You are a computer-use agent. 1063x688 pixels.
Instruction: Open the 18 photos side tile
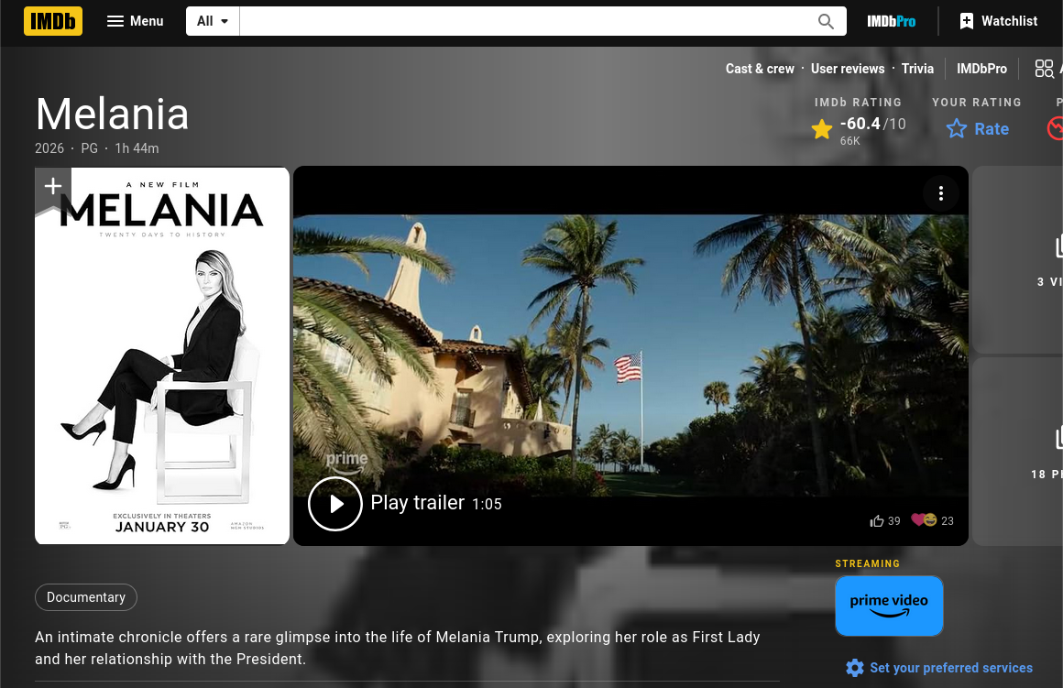[x=1018, y=451]
